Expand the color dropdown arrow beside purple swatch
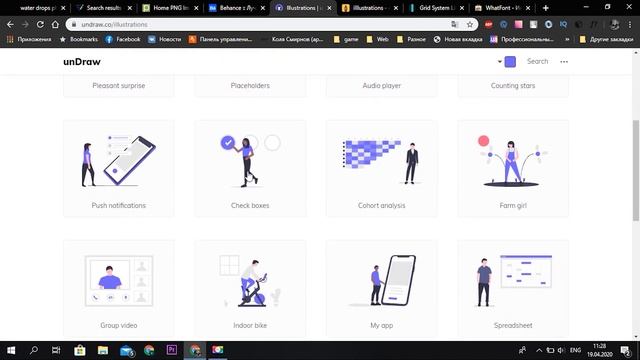Image resolution: width=640 pixels, height=360 pixels. [500, 62]
